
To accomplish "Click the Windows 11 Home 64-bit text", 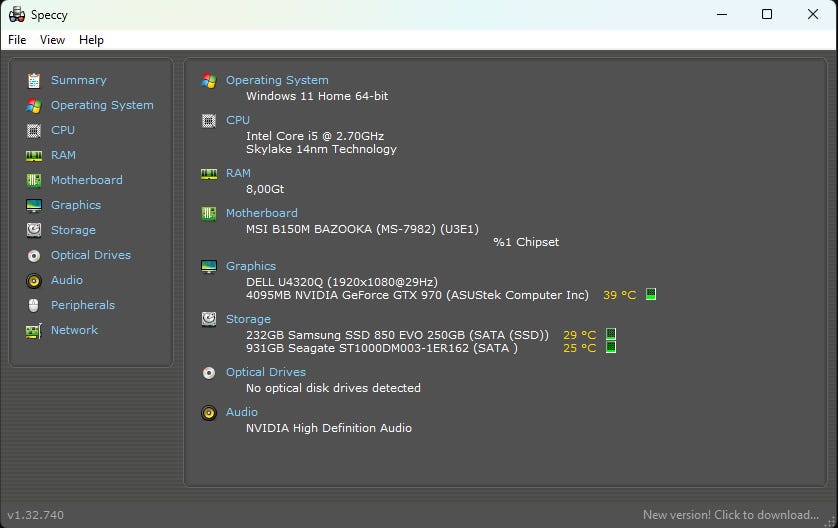I will pyautogui.click(x=317, y=96).
